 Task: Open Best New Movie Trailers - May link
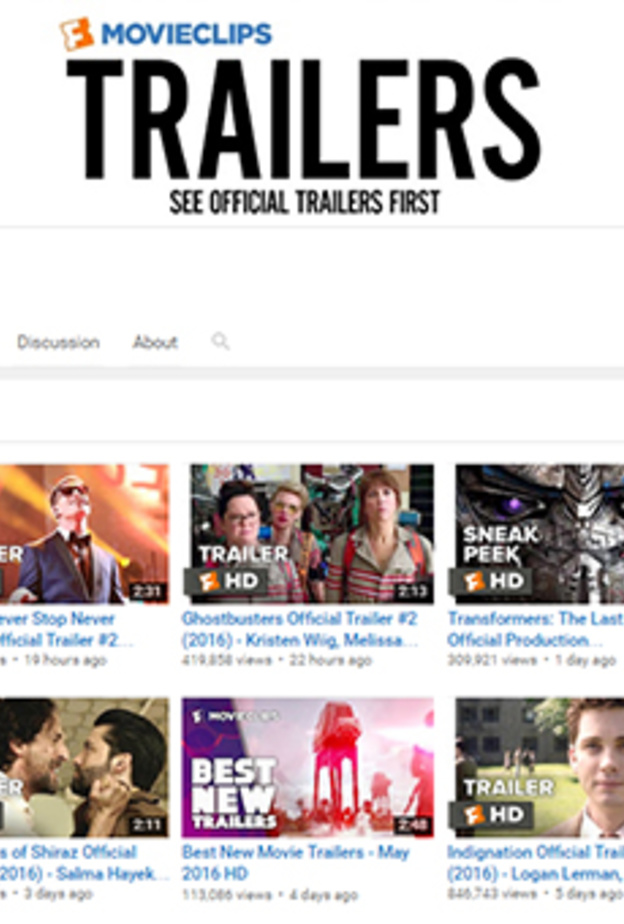click(x=295, y=862)
